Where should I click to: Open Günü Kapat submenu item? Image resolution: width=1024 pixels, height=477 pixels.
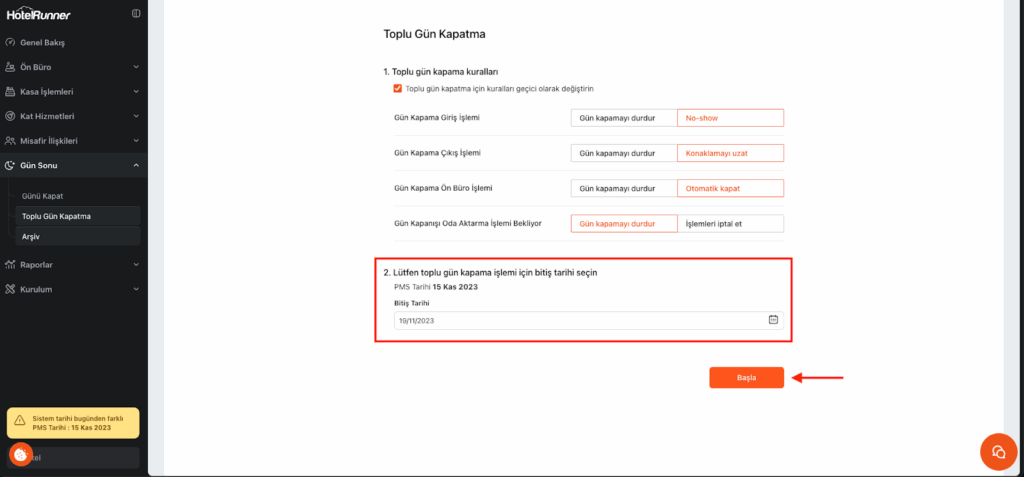click(x=43, y=196)
